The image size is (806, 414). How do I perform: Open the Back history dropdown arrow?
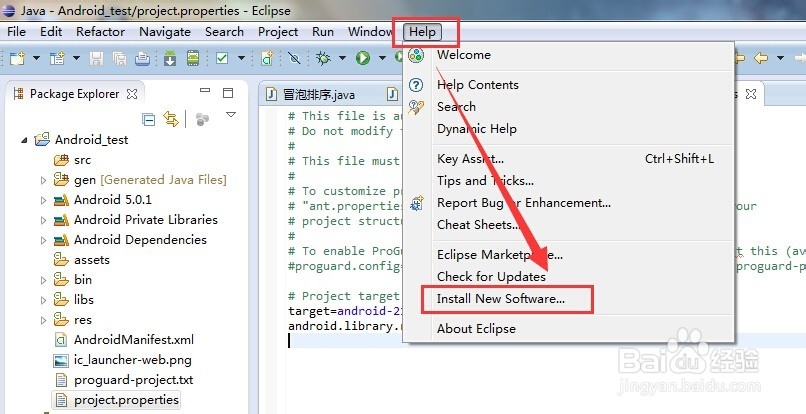(780, 58)
